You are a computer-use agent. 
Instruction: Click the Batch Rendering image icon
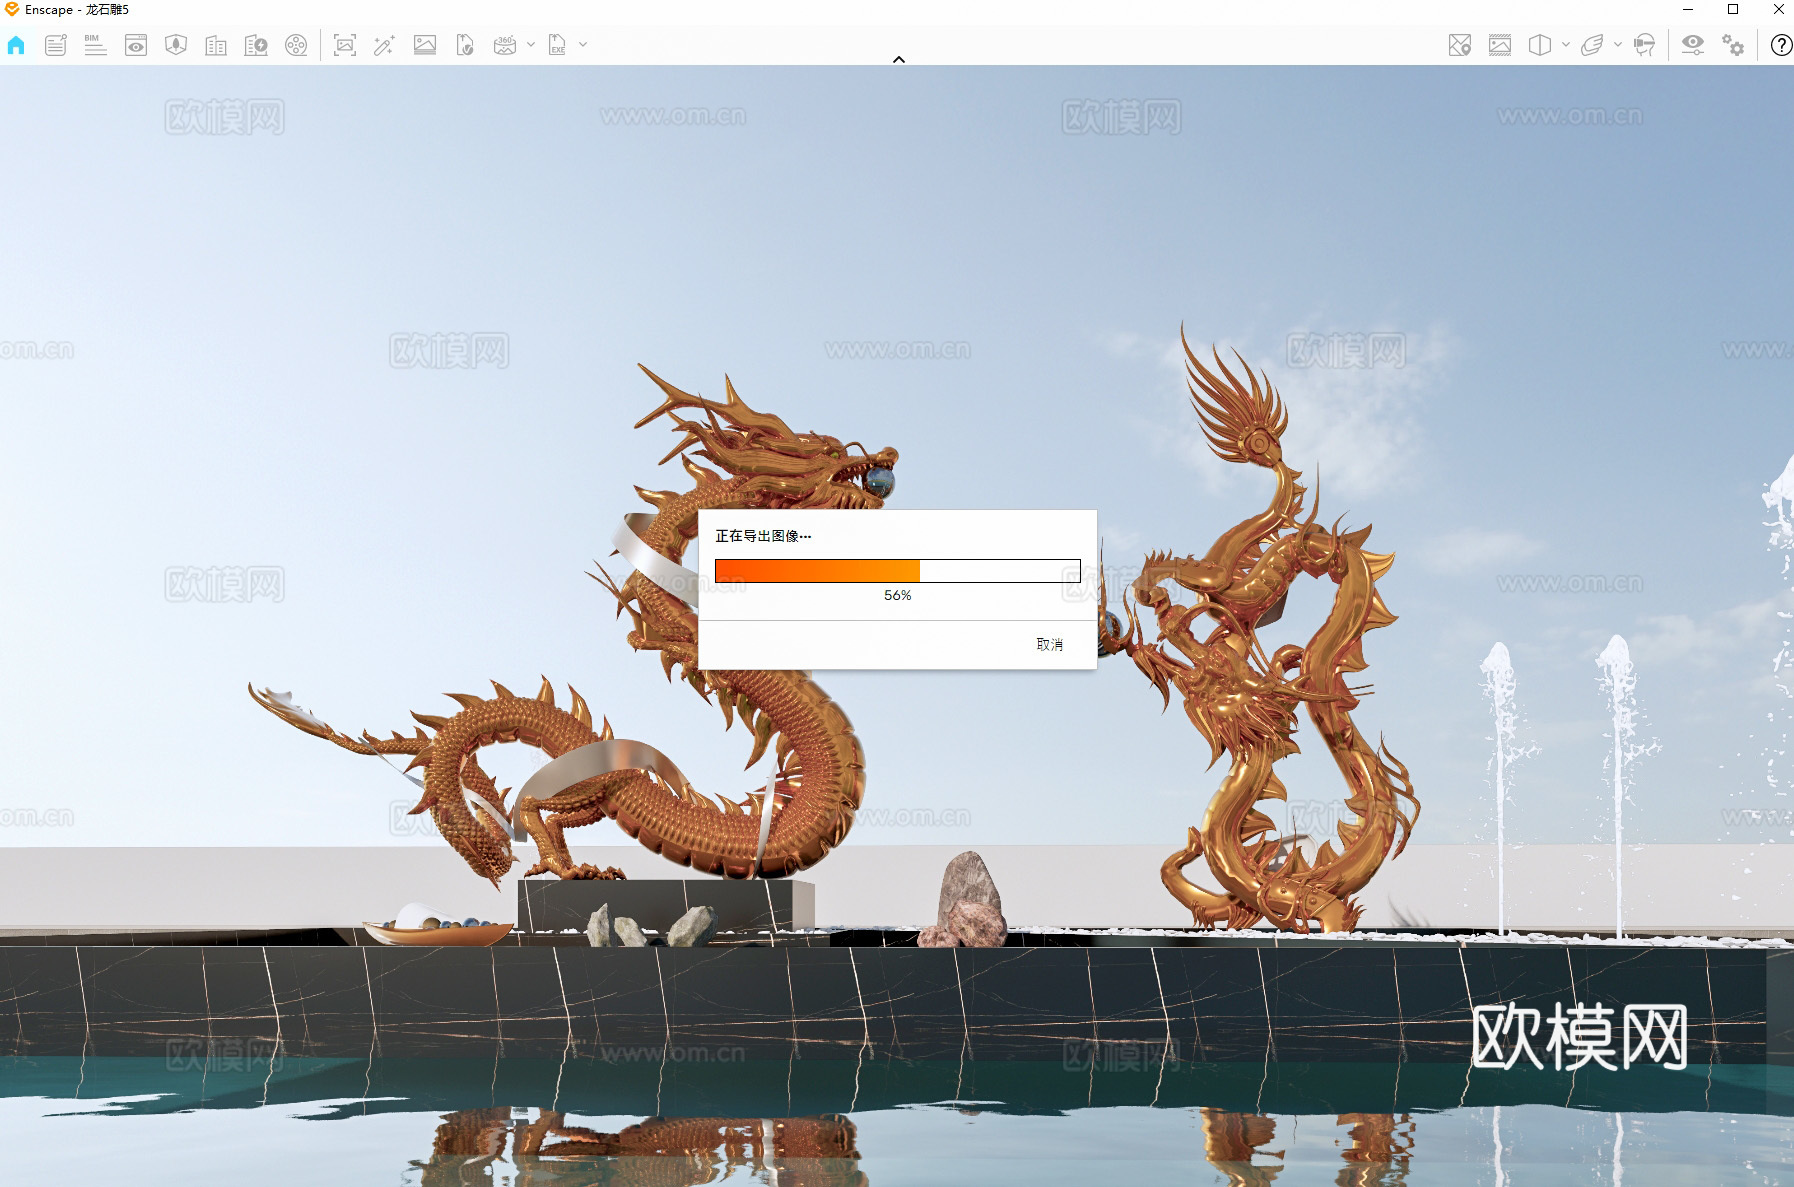(x=425, y=45)
